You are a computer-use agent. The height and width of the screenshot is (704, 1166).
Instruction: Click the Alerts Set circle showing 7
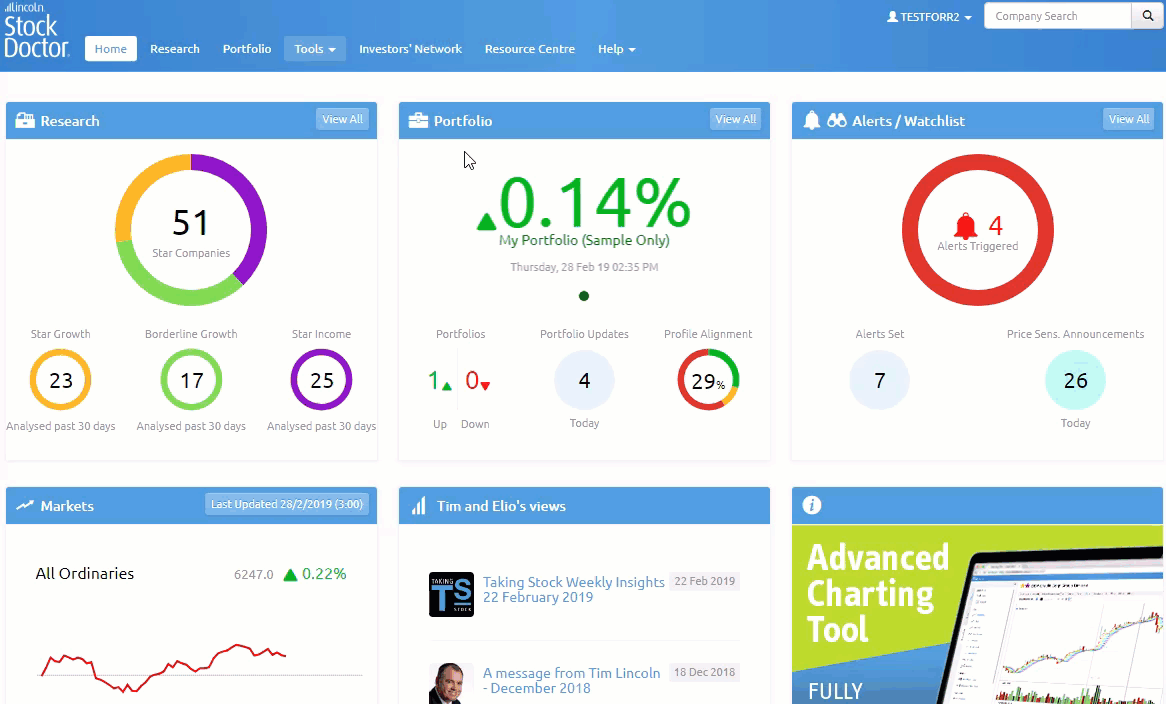click(x=880, y=380)
